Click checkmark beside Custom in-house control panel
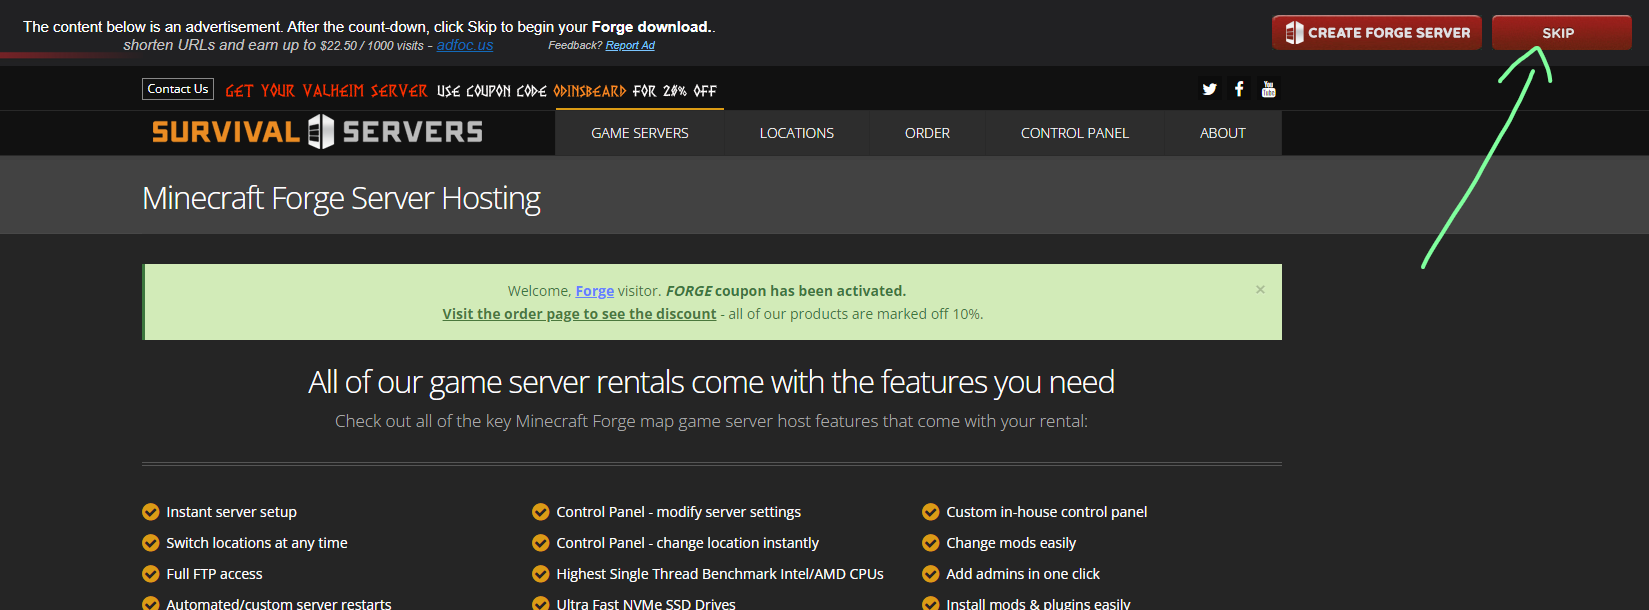Image resolution: width=1649 pixels, height=610 pixels. (931, 512)
